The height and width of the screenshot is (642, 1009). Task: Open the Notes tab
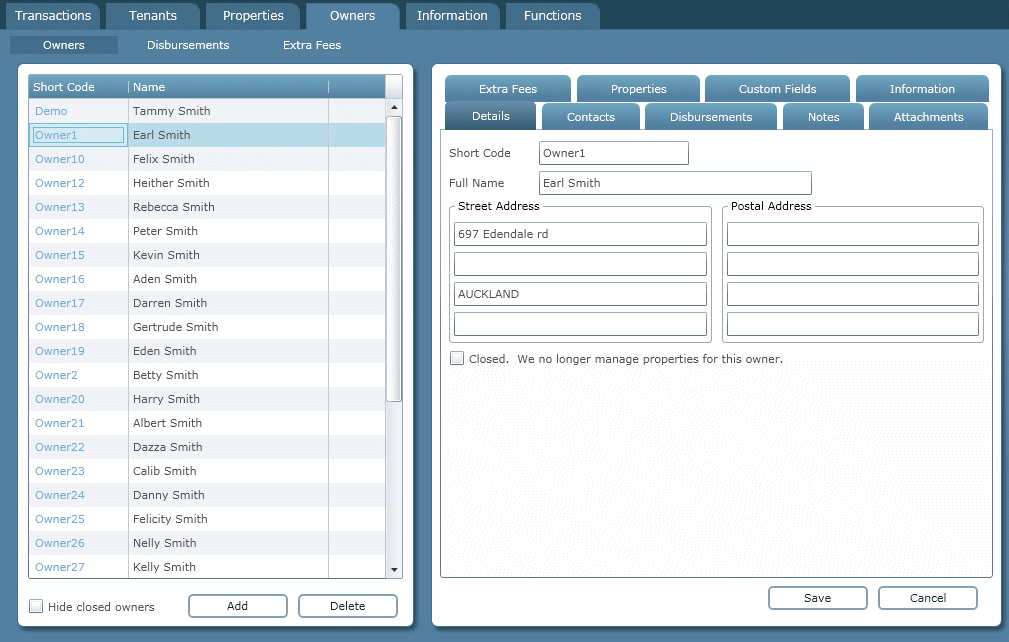point(823,117)
